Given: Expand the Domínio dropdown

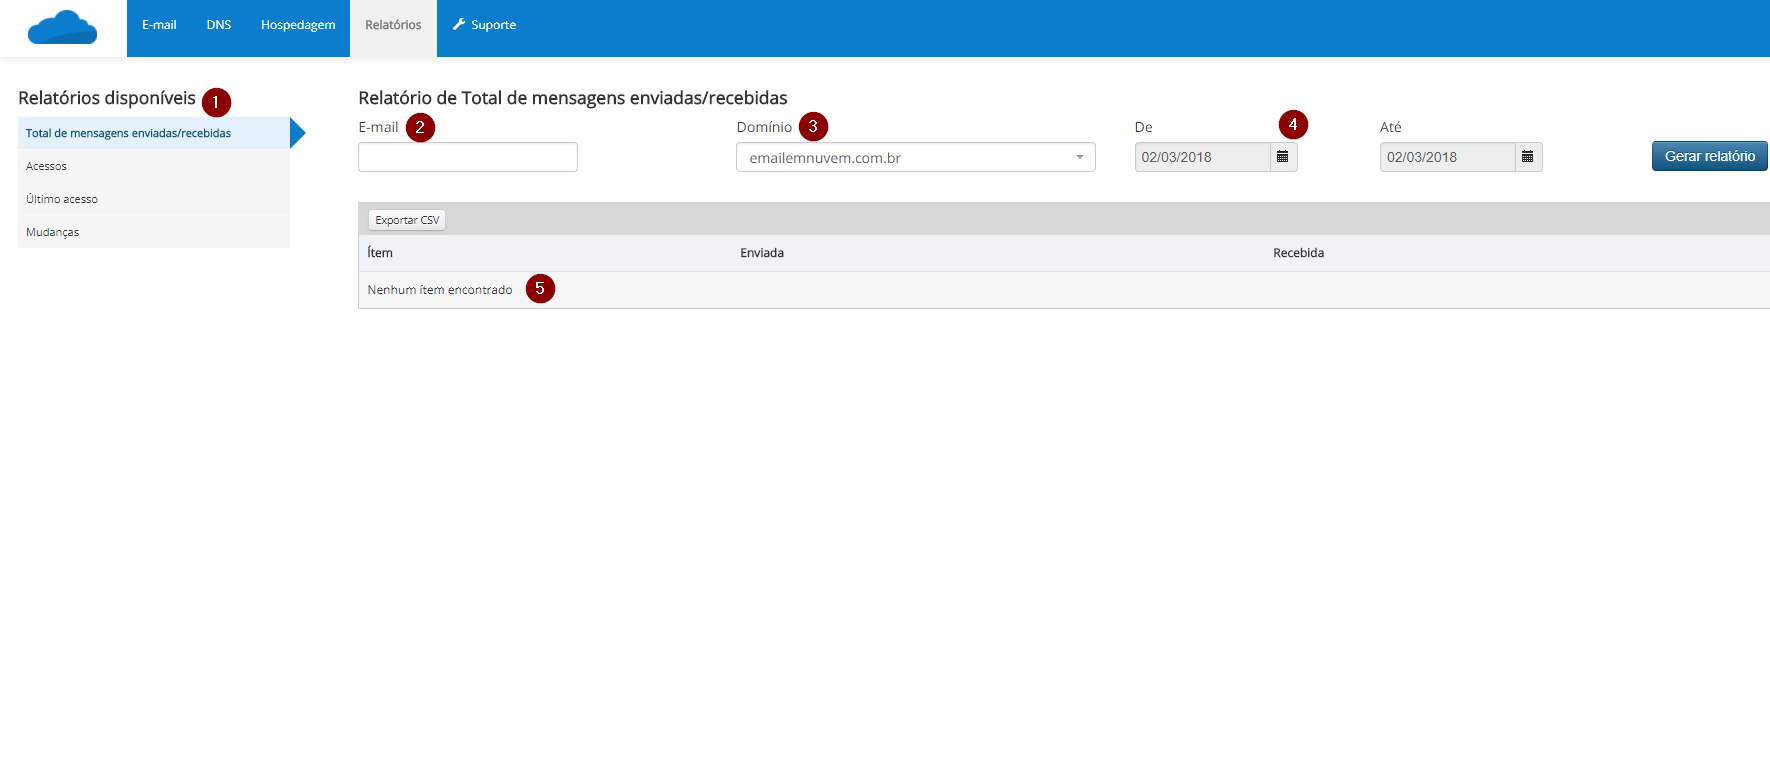Looking at the screenshot, I should (x=915, y=158).
